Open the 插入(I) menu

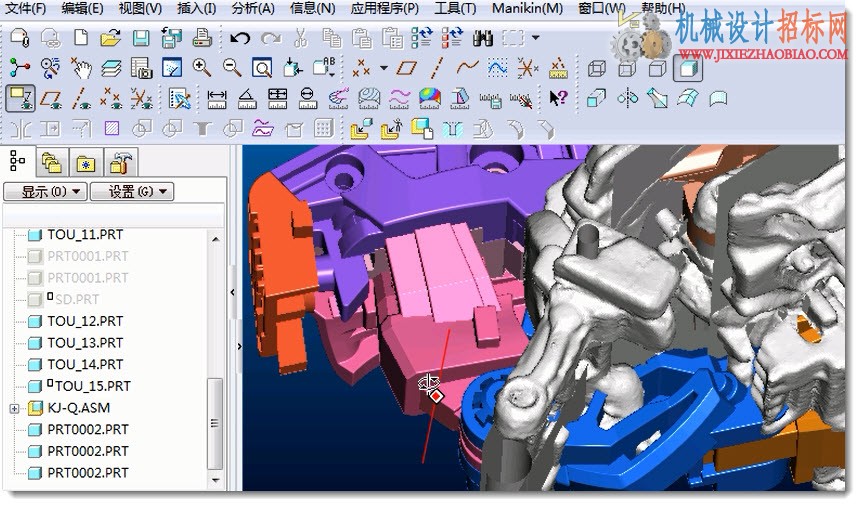pos(197,8)
